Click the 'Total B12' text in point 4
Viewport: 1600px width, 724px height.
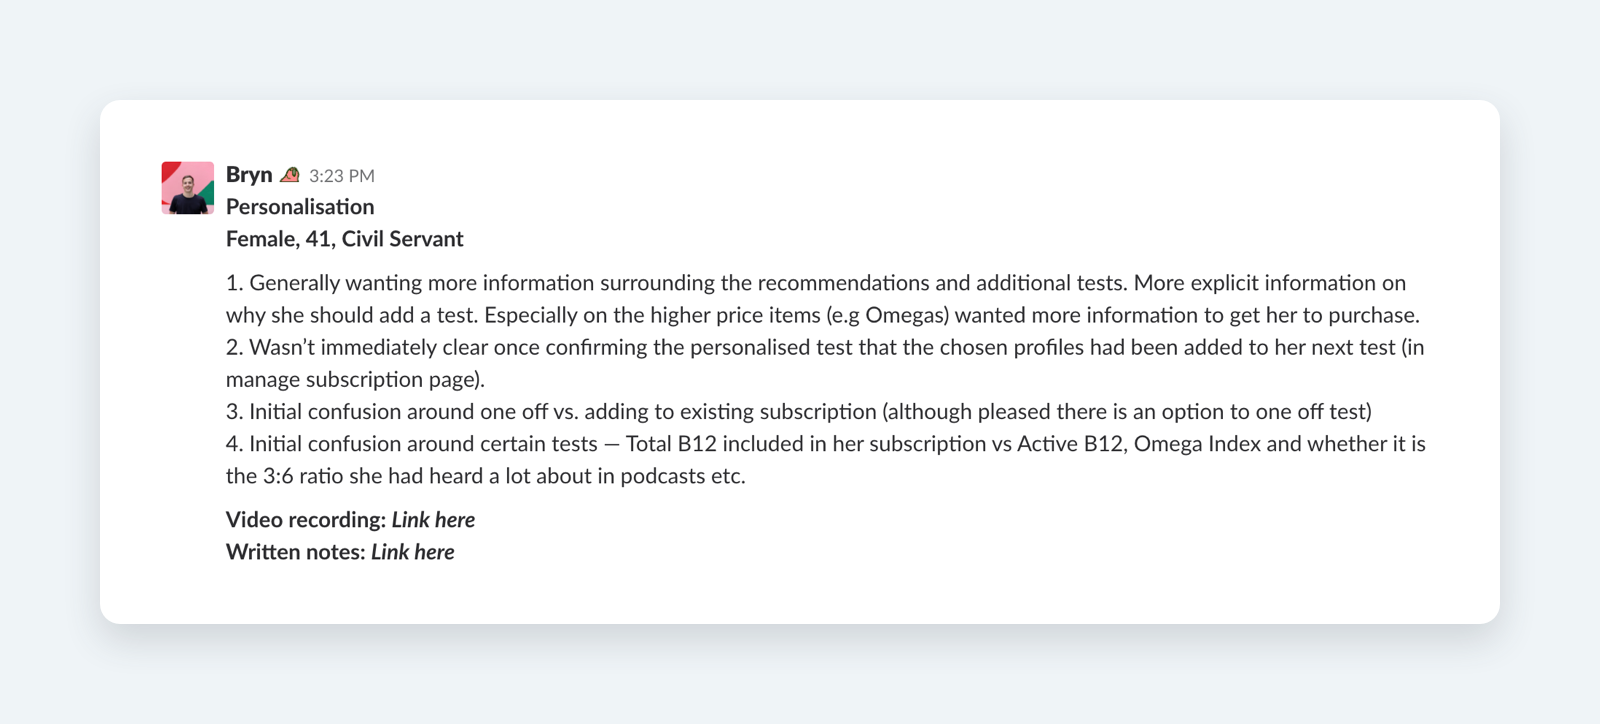(671, 443)
